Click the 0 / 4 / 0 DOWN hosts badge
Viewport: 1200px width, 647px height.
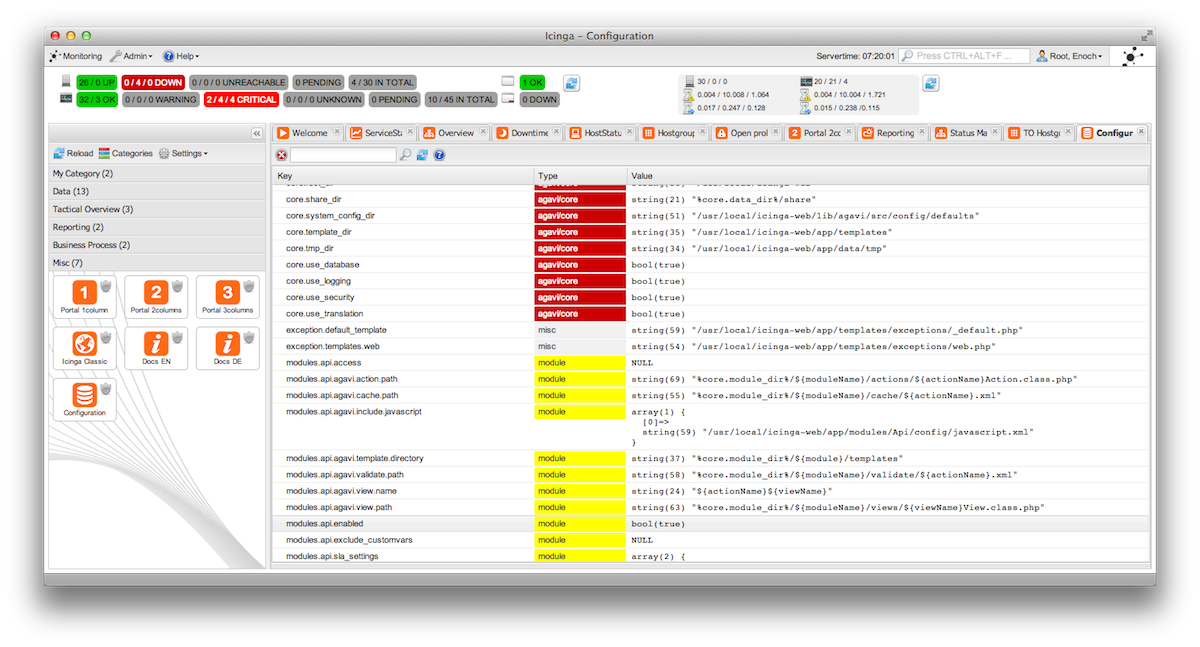tap(154, 82)
